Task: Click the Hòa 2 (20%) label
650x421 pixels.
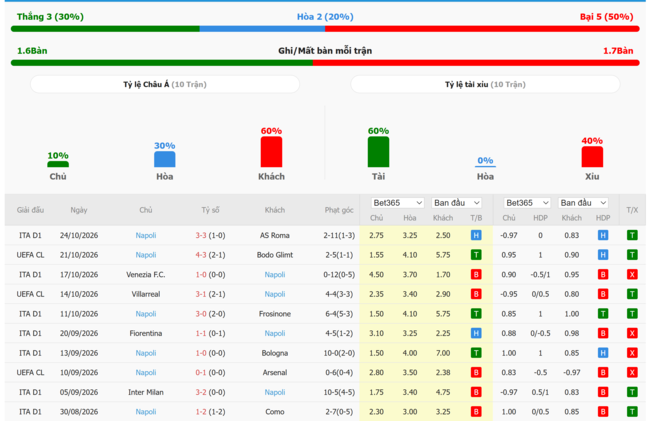Action: coord(325,17)
